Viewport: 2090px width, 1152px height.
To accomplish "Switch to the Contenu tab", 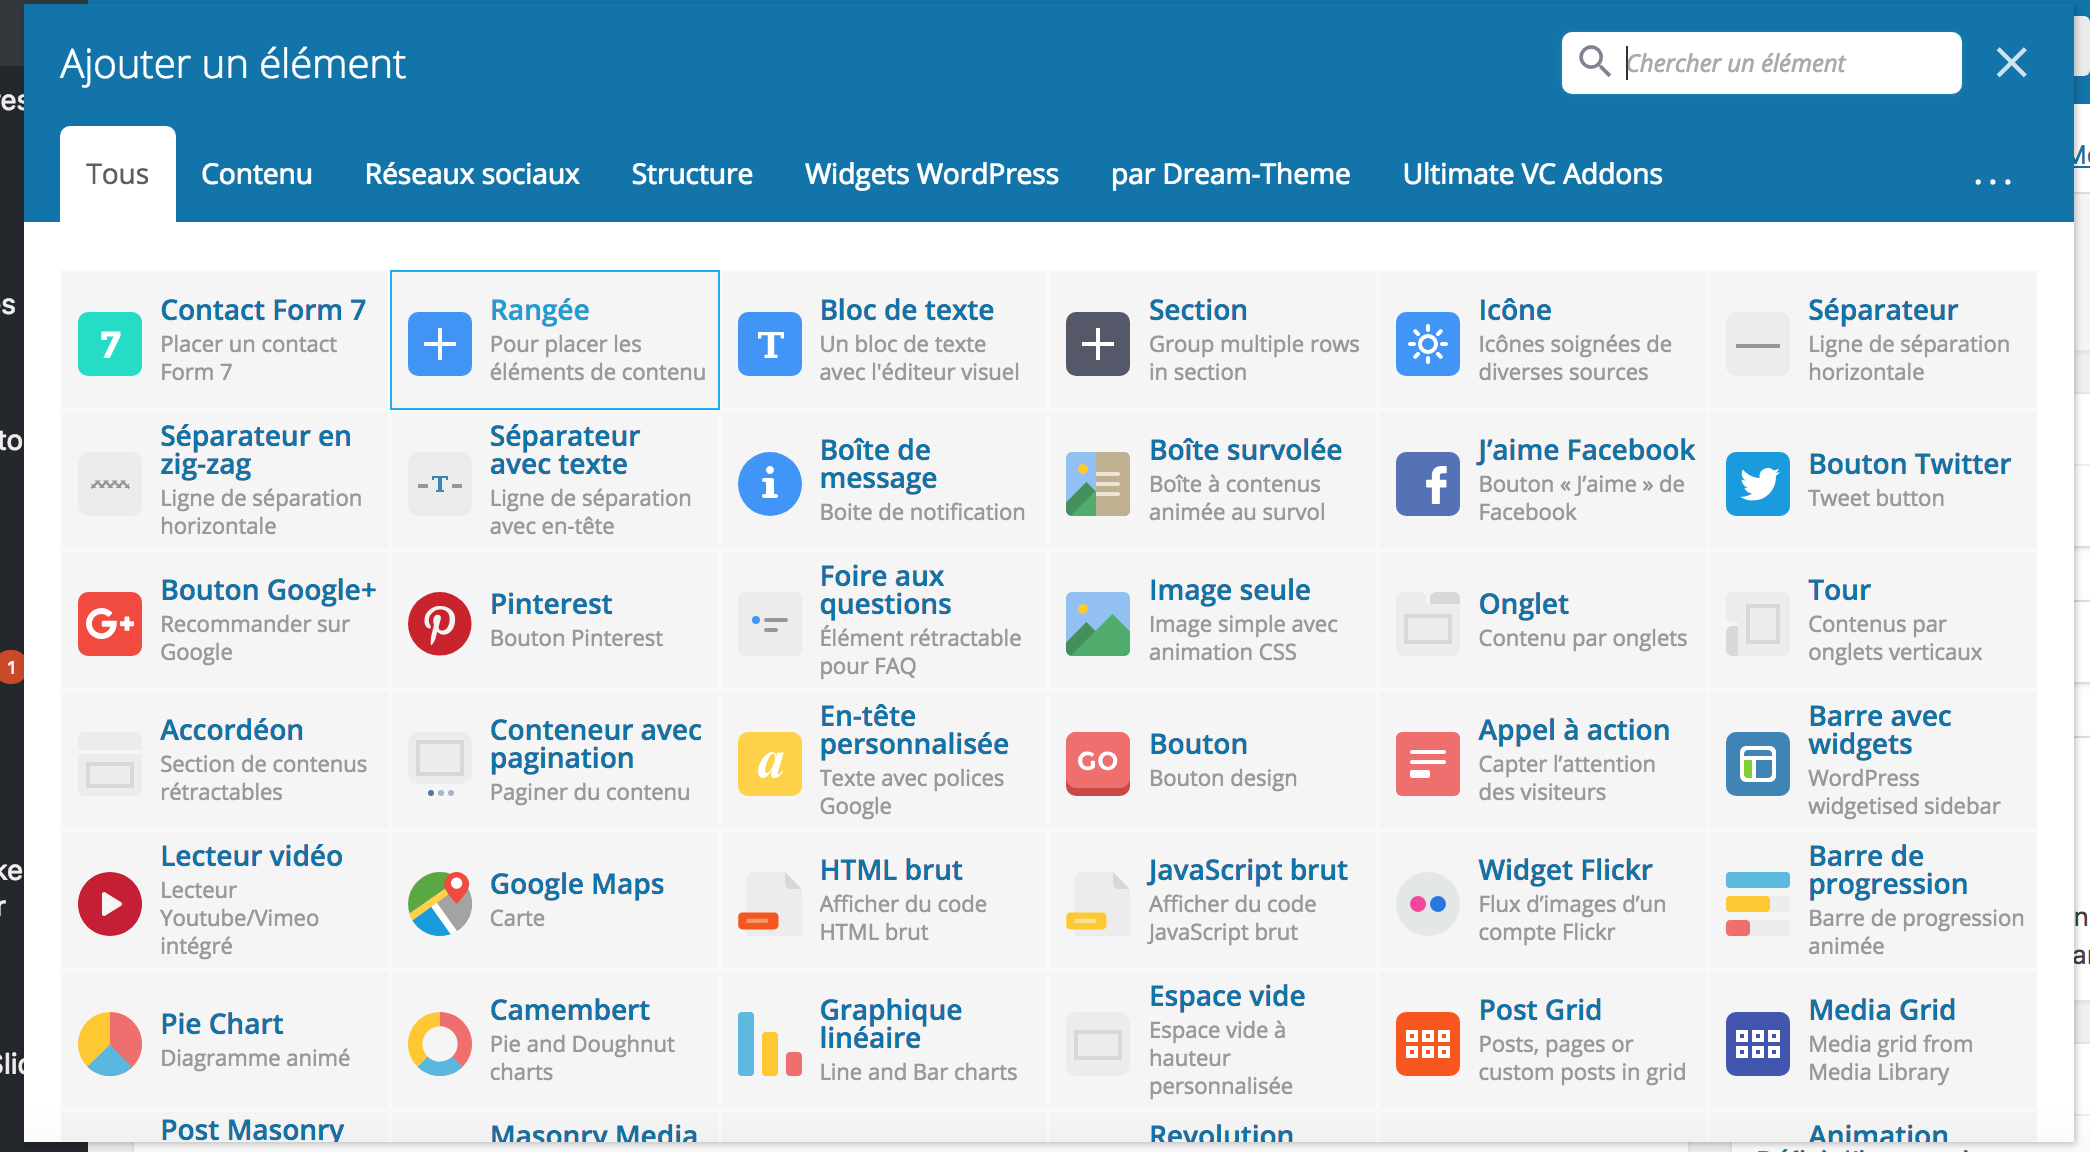I will click(256, 174).
